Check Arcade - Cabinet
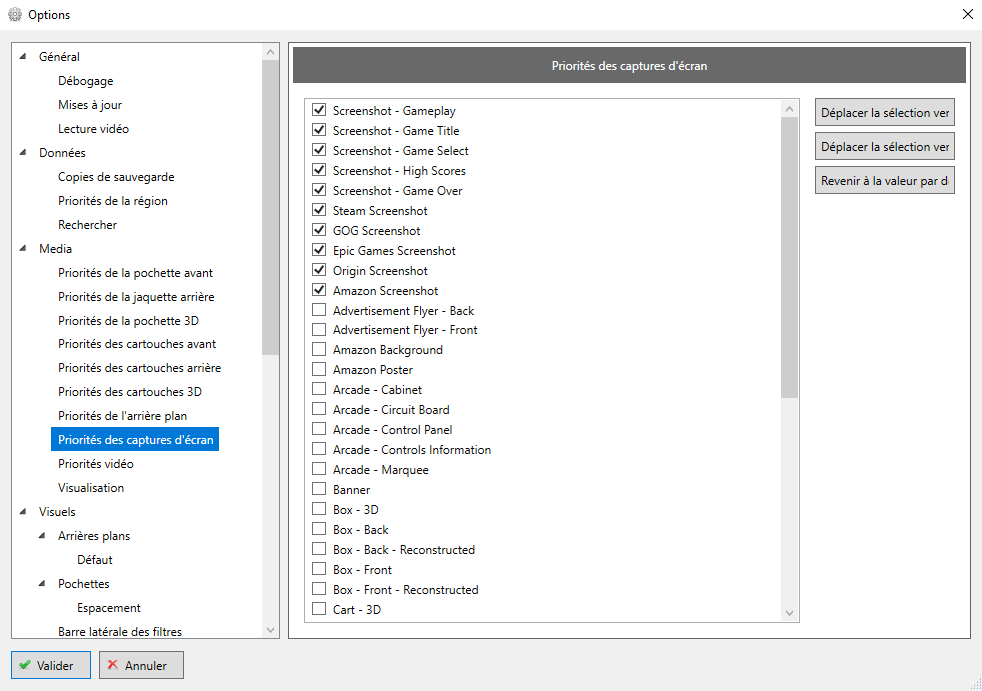 (319, 389)
